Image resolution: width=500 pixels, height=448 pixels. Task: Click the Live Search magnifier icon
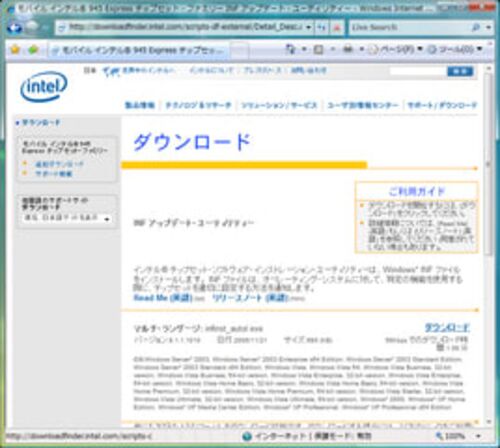click(x=476, y=28)
